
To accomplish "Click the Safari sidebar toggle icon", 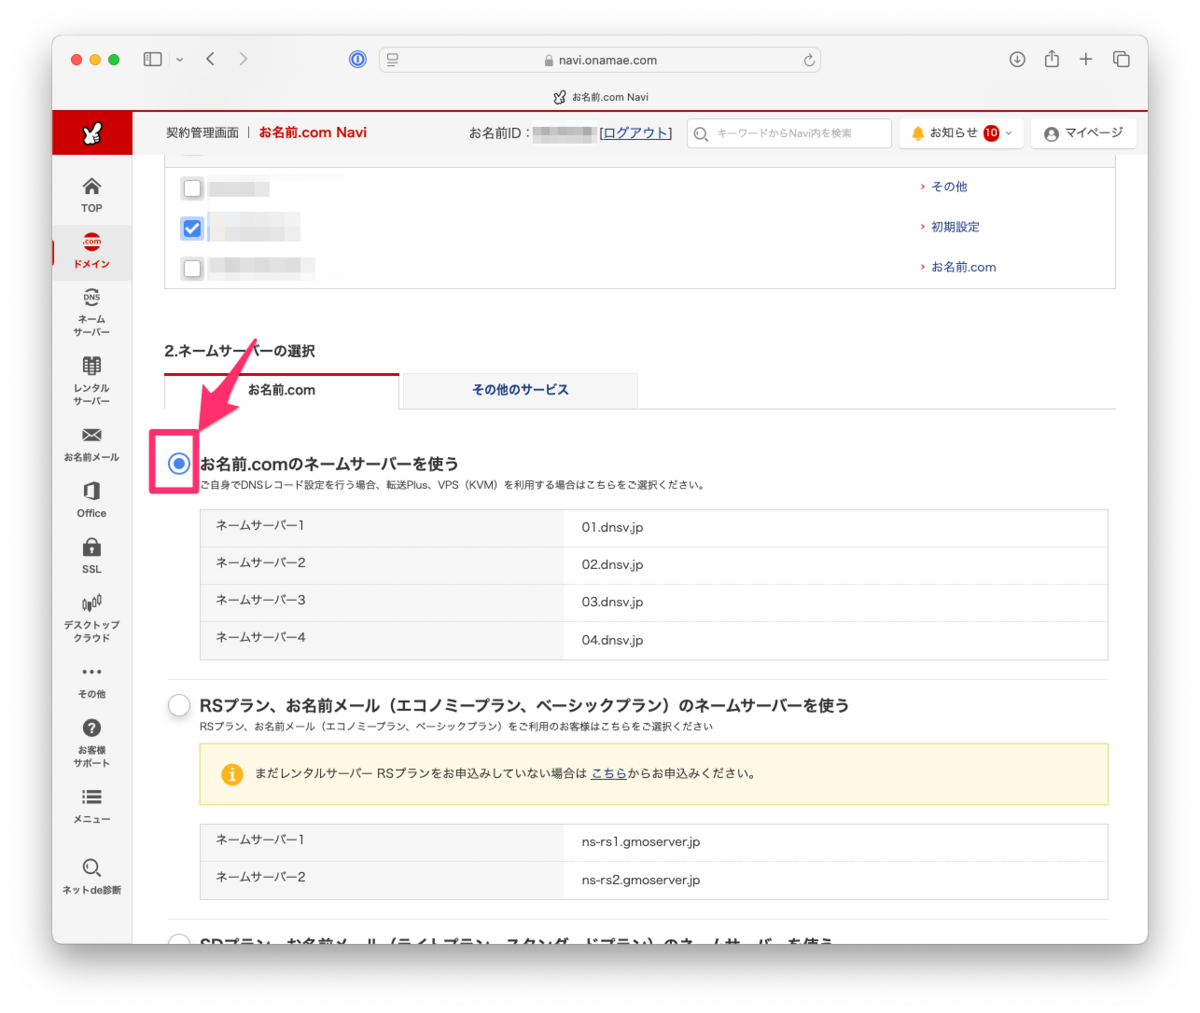I will pyautogui.click(x=153, y=60).
